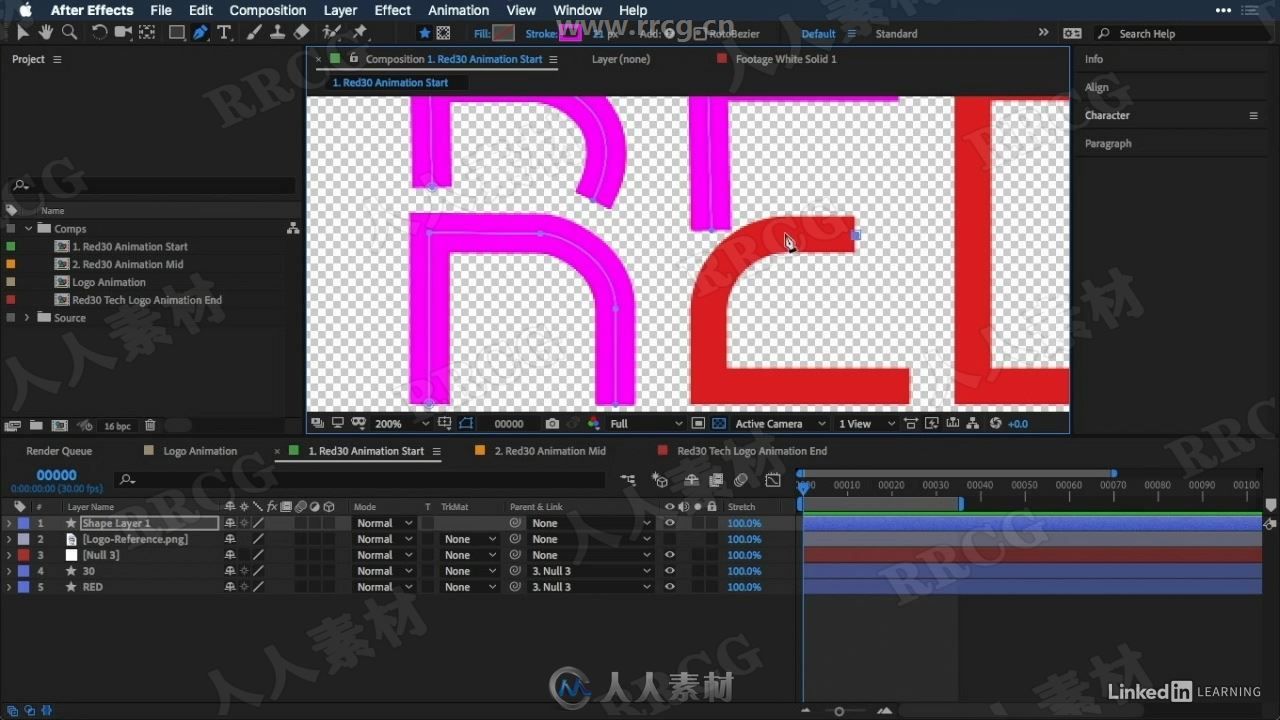
Task: Select the Puppet Pin tool
Action: pyautogui.click(x=360, y=33)
